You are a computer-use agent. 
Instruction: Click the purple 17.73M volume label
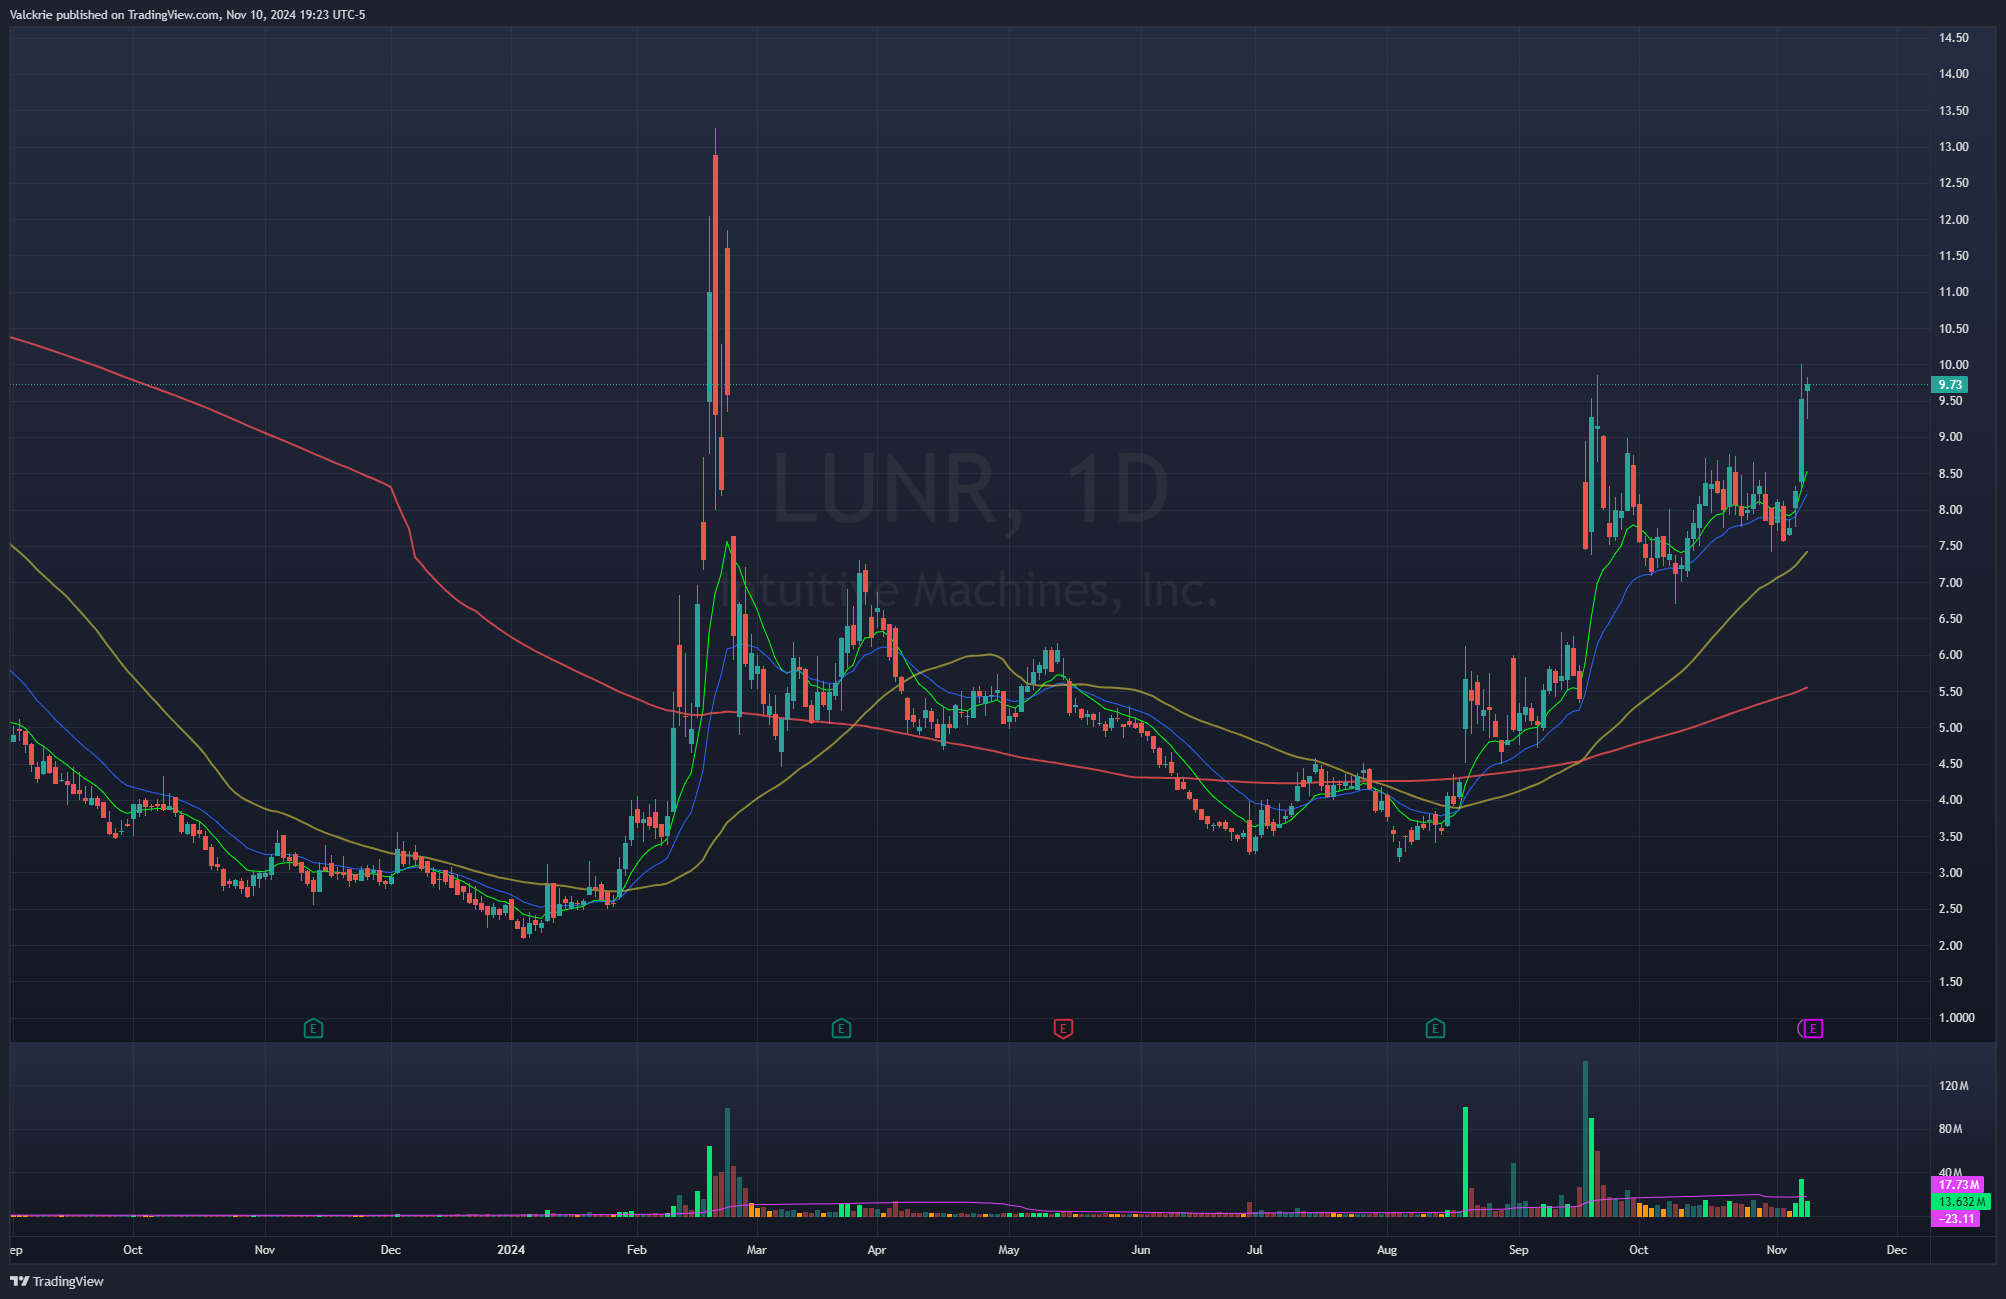pyautogui.click(x=1958, y=1185)
